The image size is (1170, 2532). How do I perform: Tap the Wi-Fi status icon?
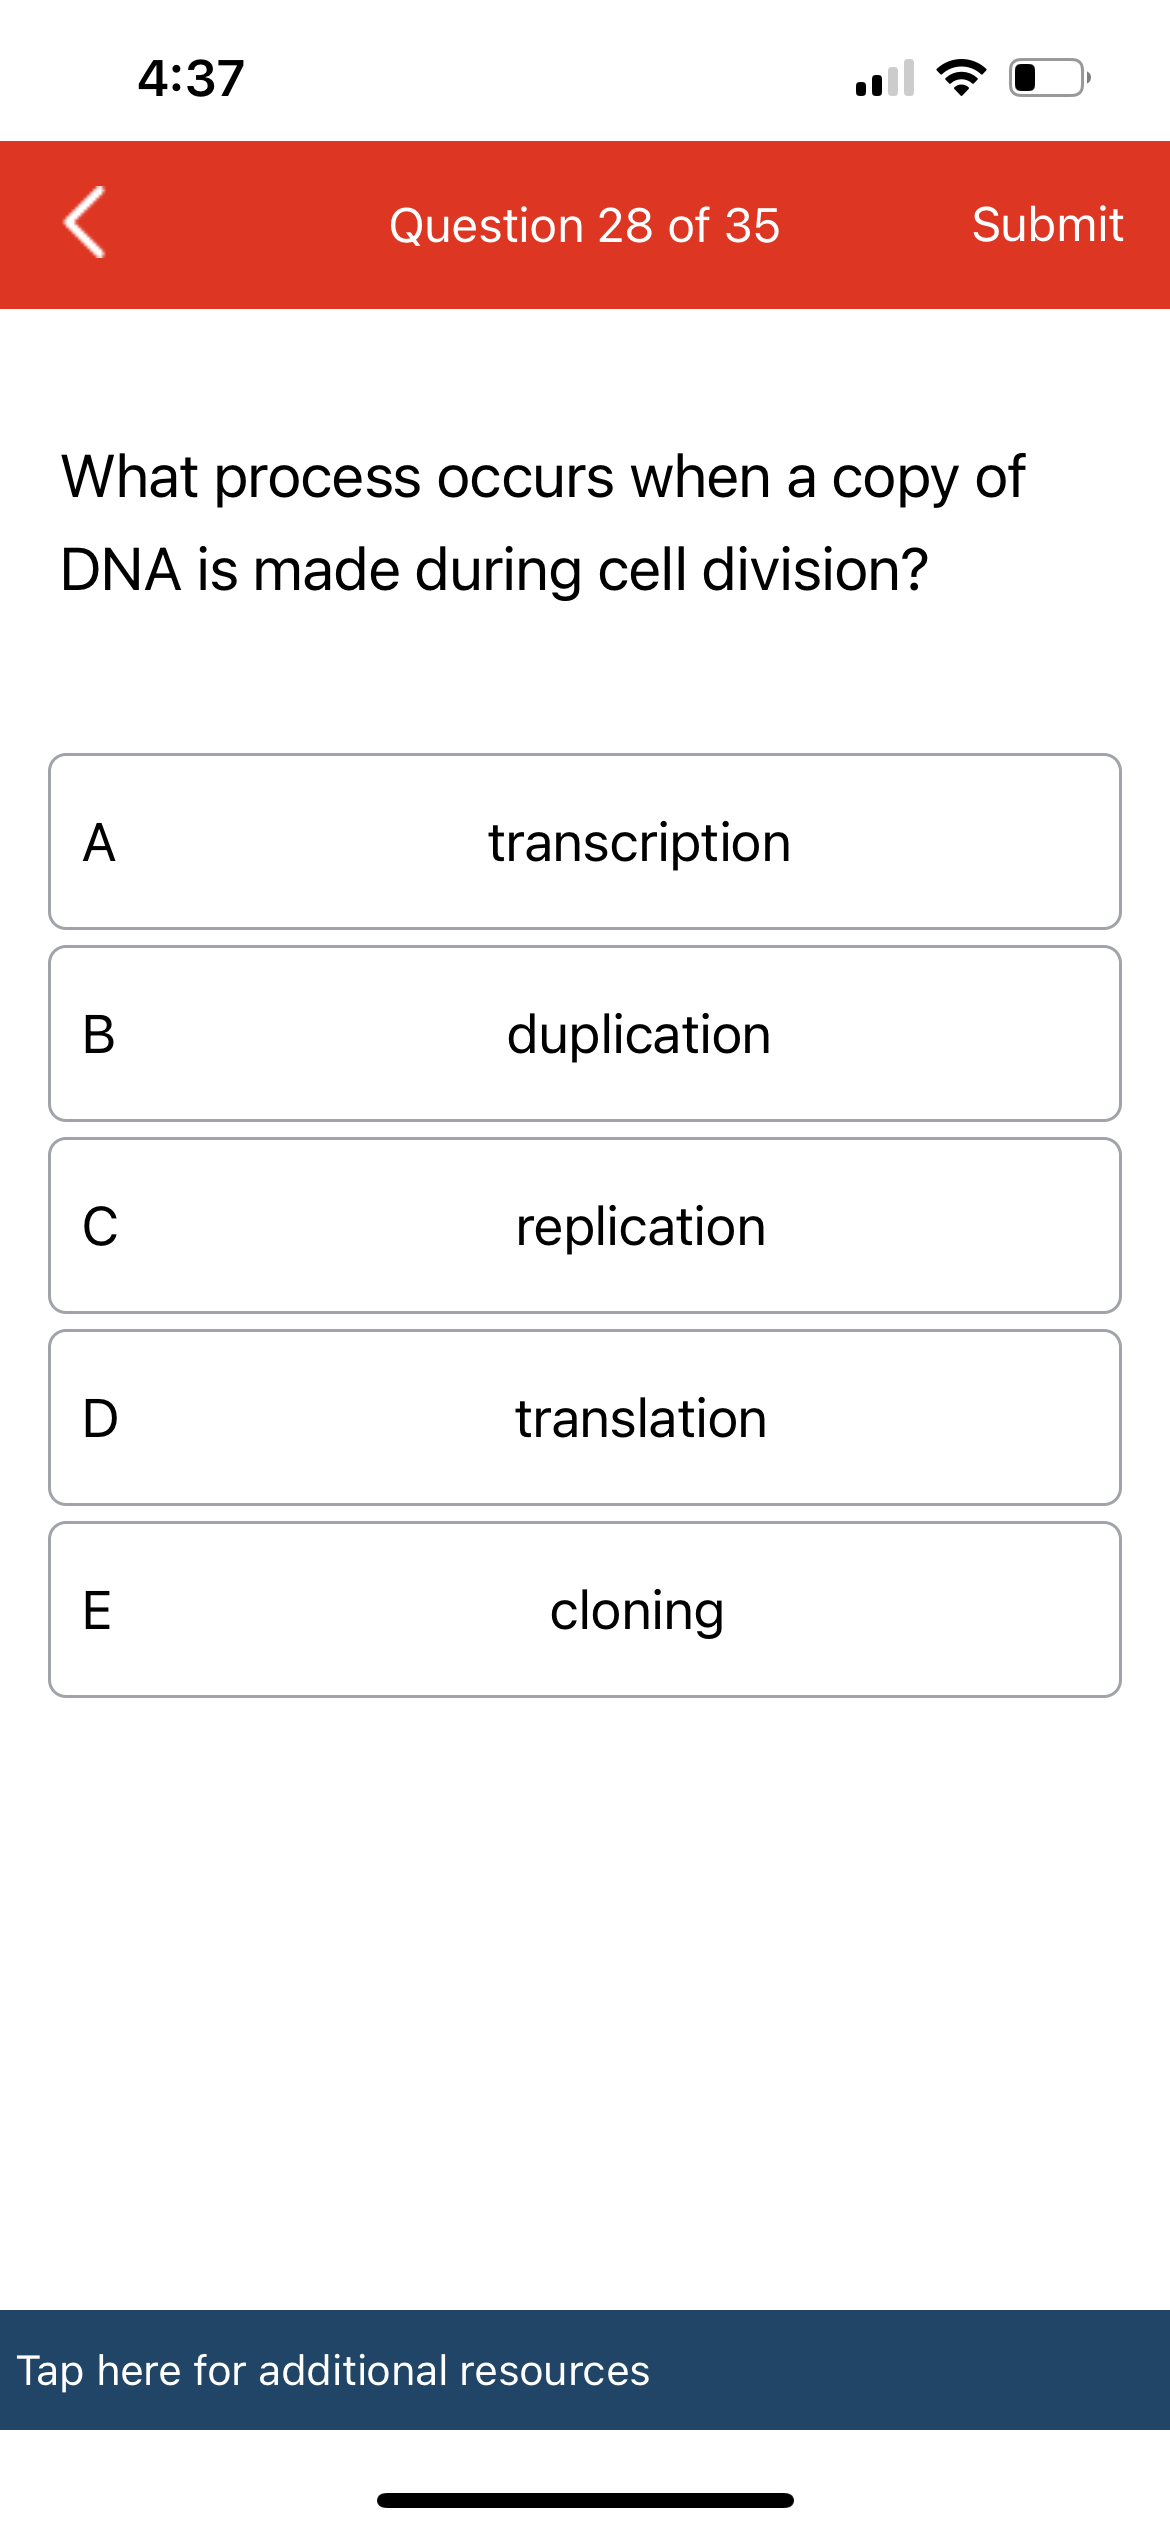pos(960,78)
